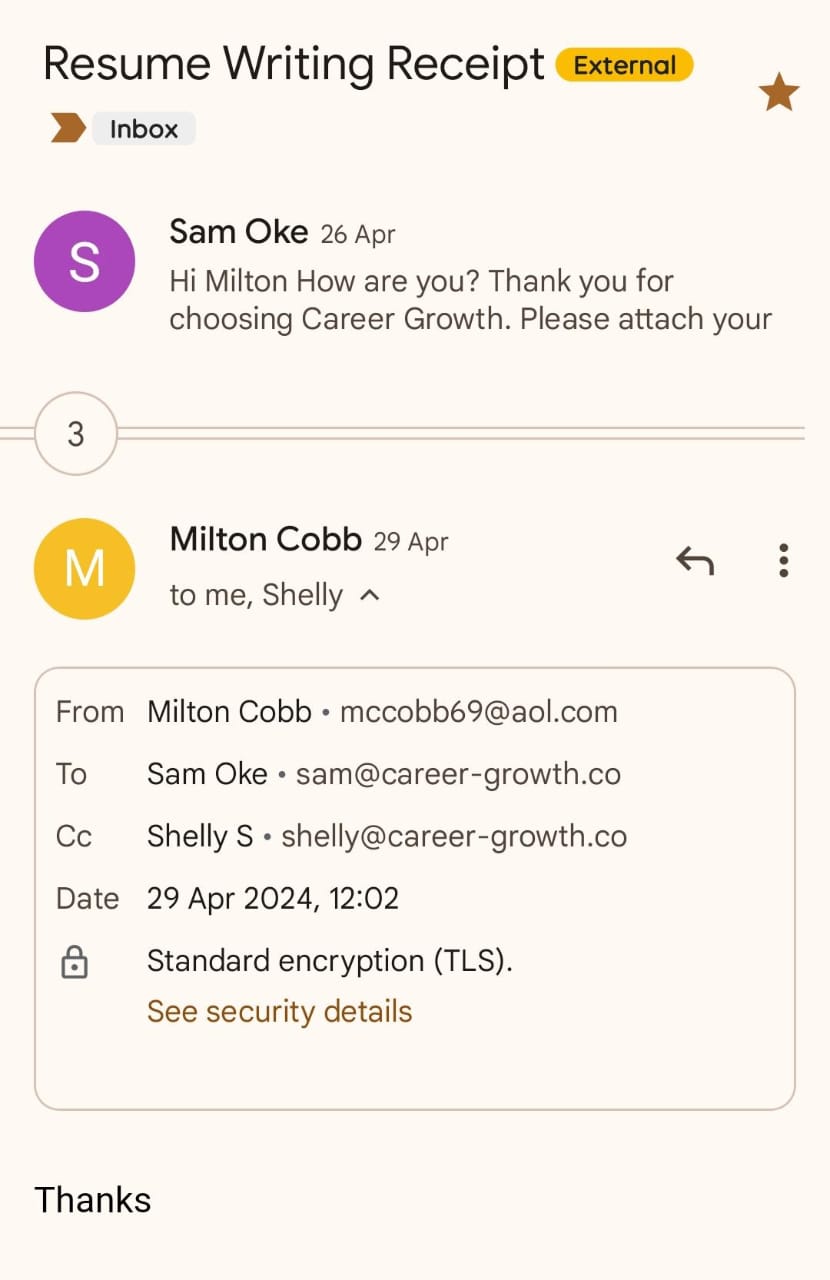
Task: Click the Resume Writing Receipt subject
Action: click(294, 64)
